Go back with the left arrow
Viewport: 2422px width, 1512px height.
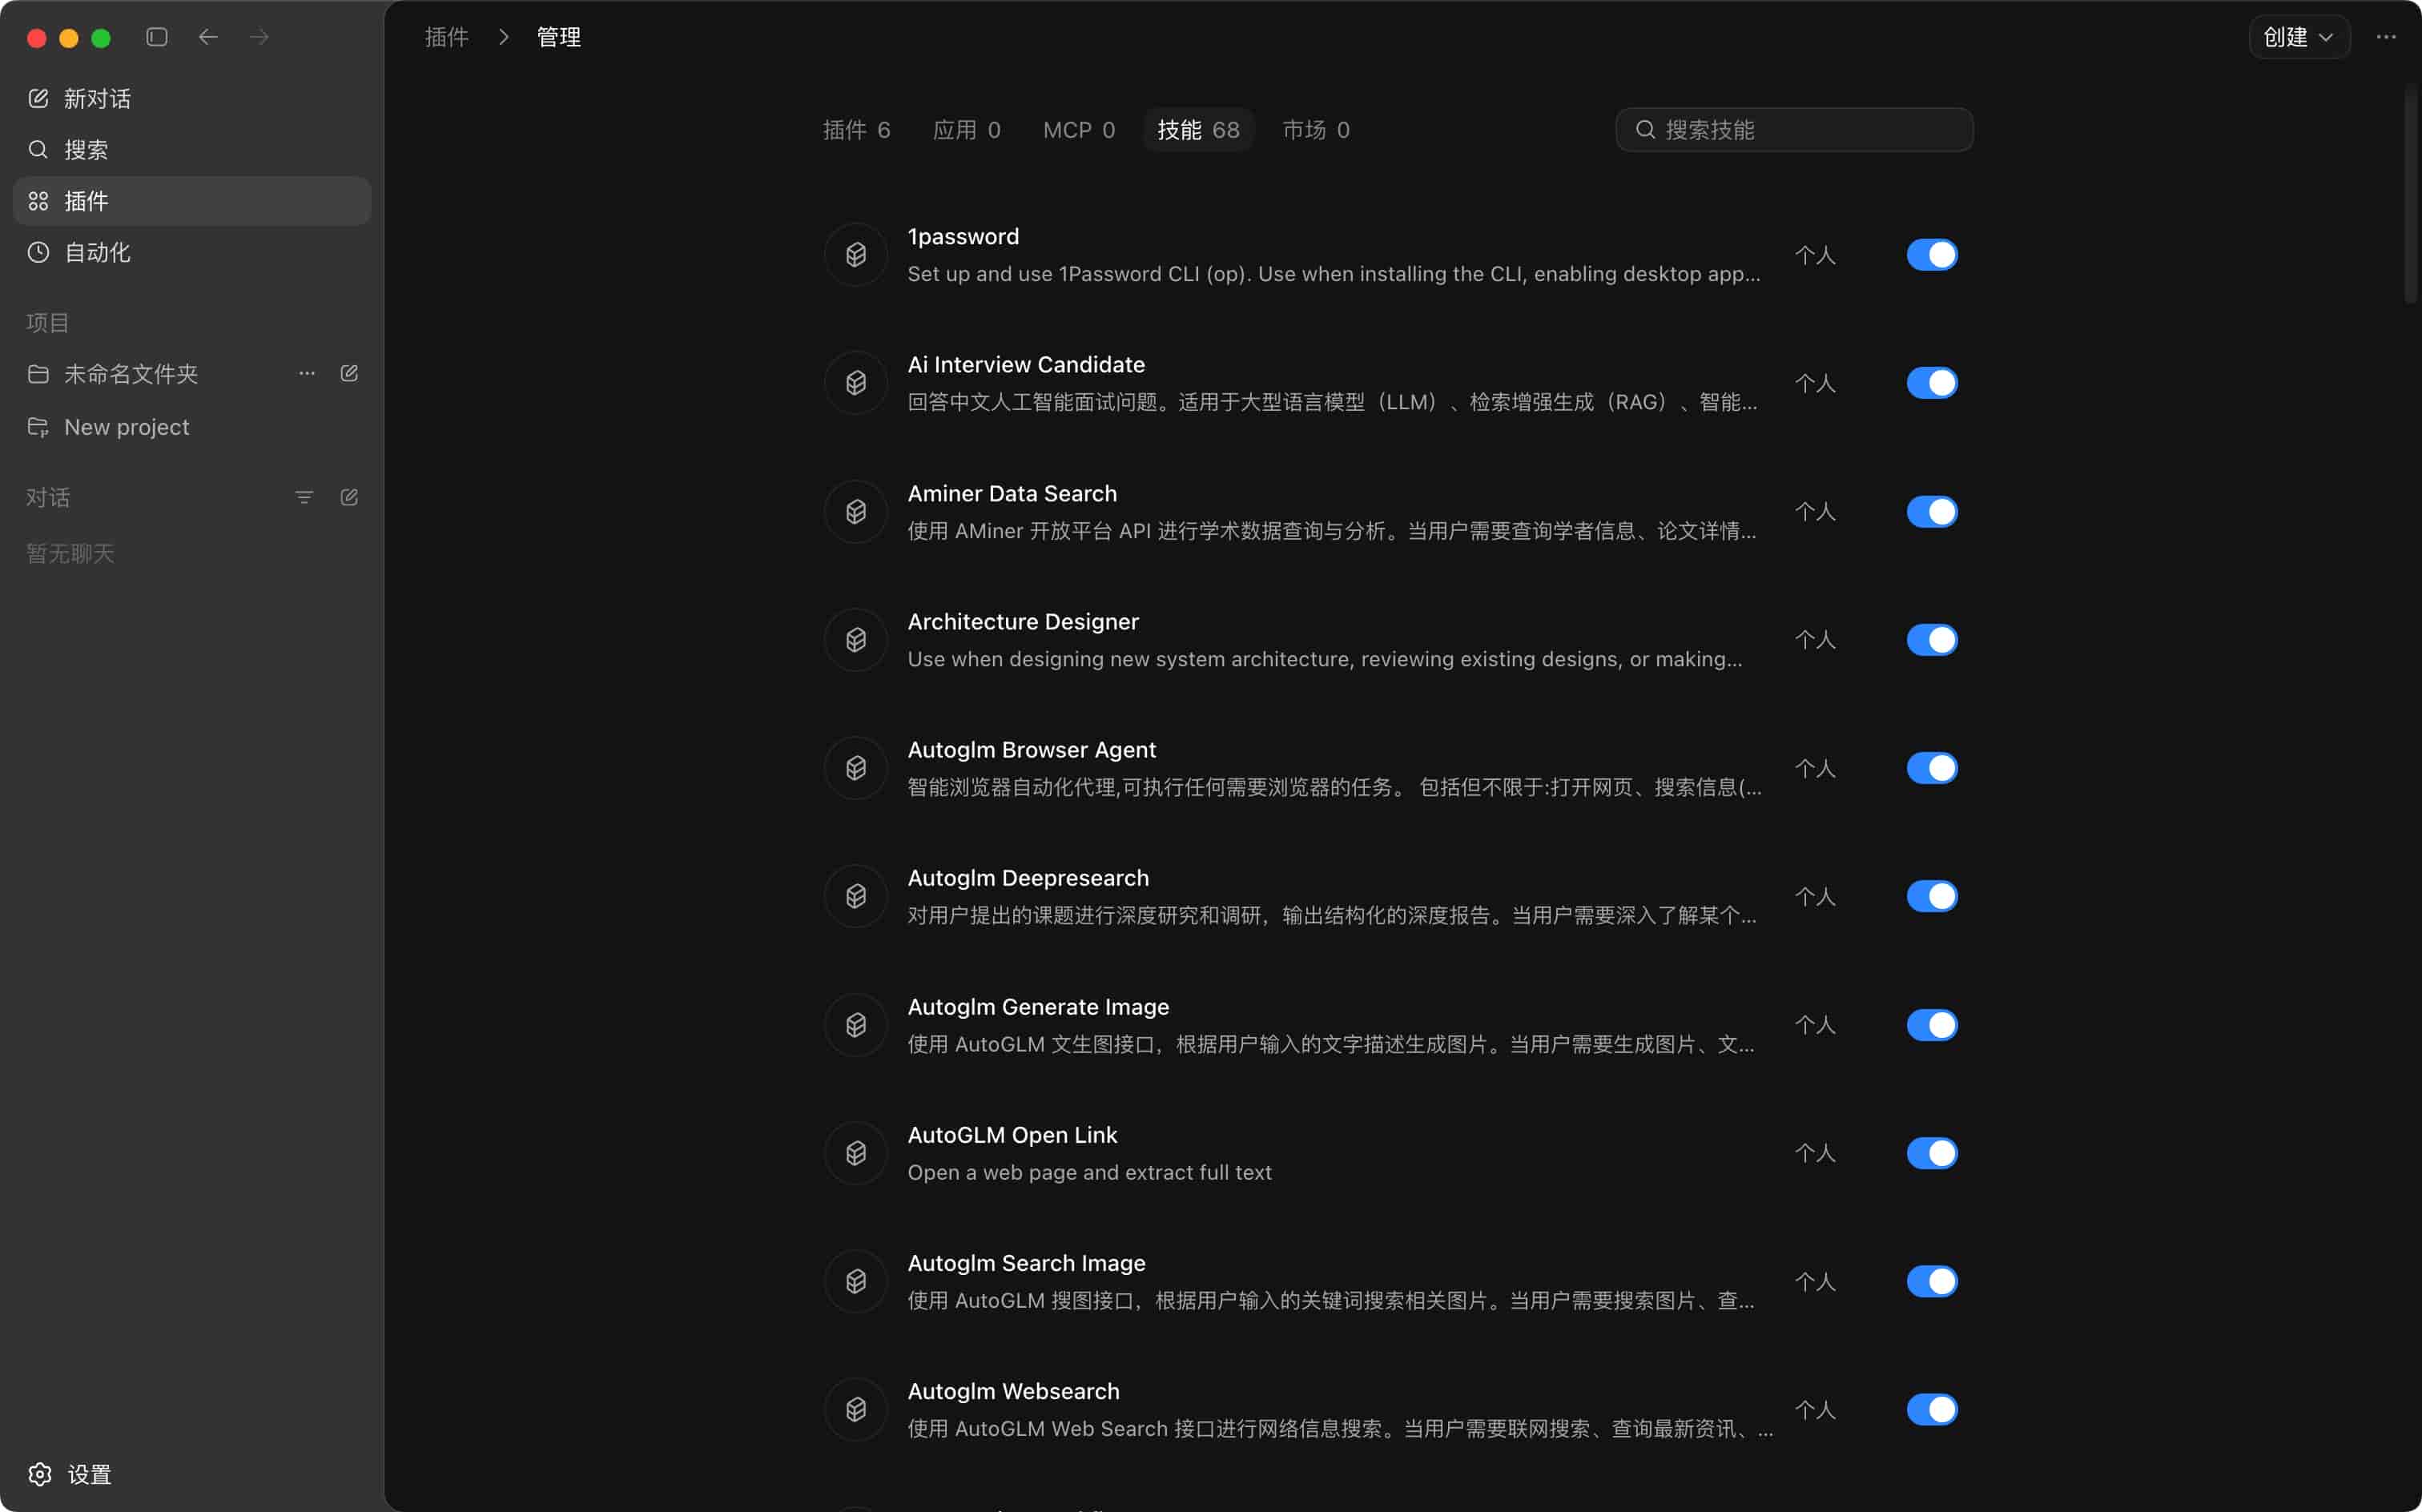tap(208, 37)
